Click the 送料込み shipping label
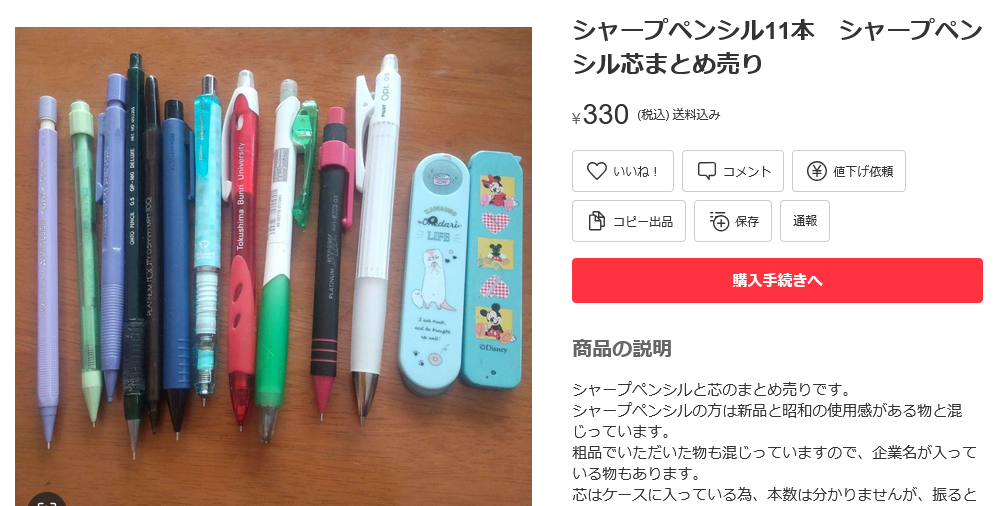This screenshot has width=1006, height=506. point(696,115)
